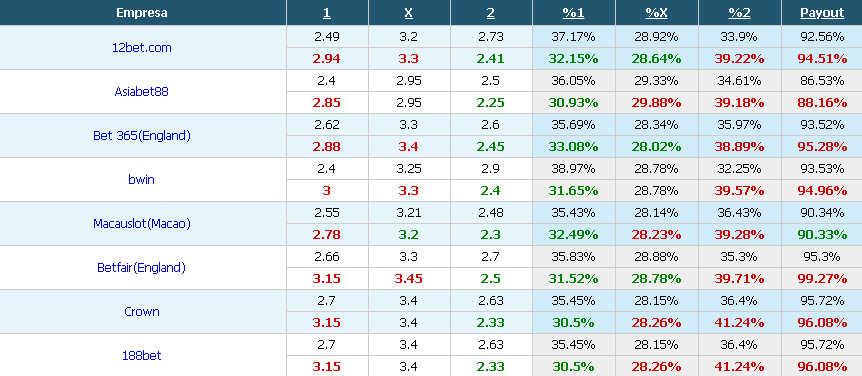Open the 12bet.com bookmaker link
This screenshot has width=862, height=376.
(142, 48)
